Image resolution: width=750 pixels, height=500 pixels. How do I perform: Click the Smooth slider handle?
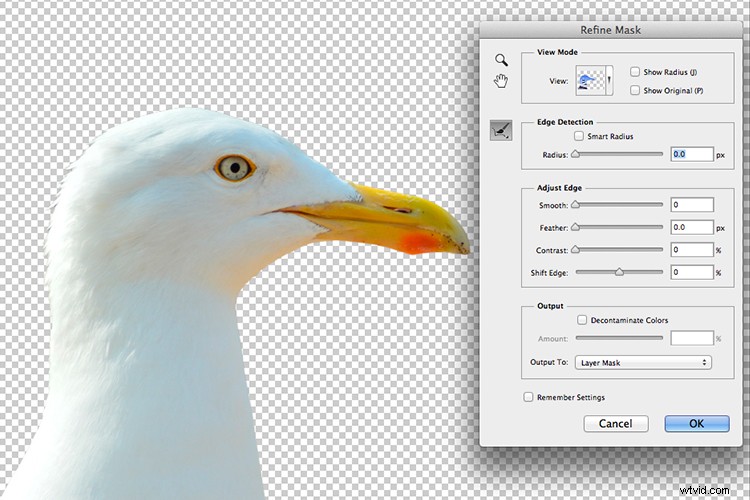(576, 205)
